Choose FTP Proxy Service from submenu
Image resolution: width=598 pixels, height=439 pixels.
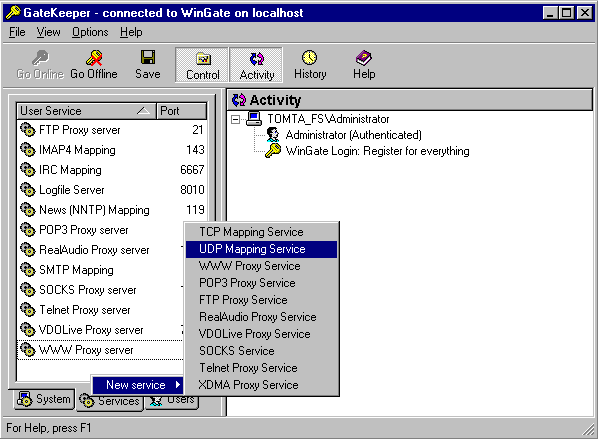(262, 300)
